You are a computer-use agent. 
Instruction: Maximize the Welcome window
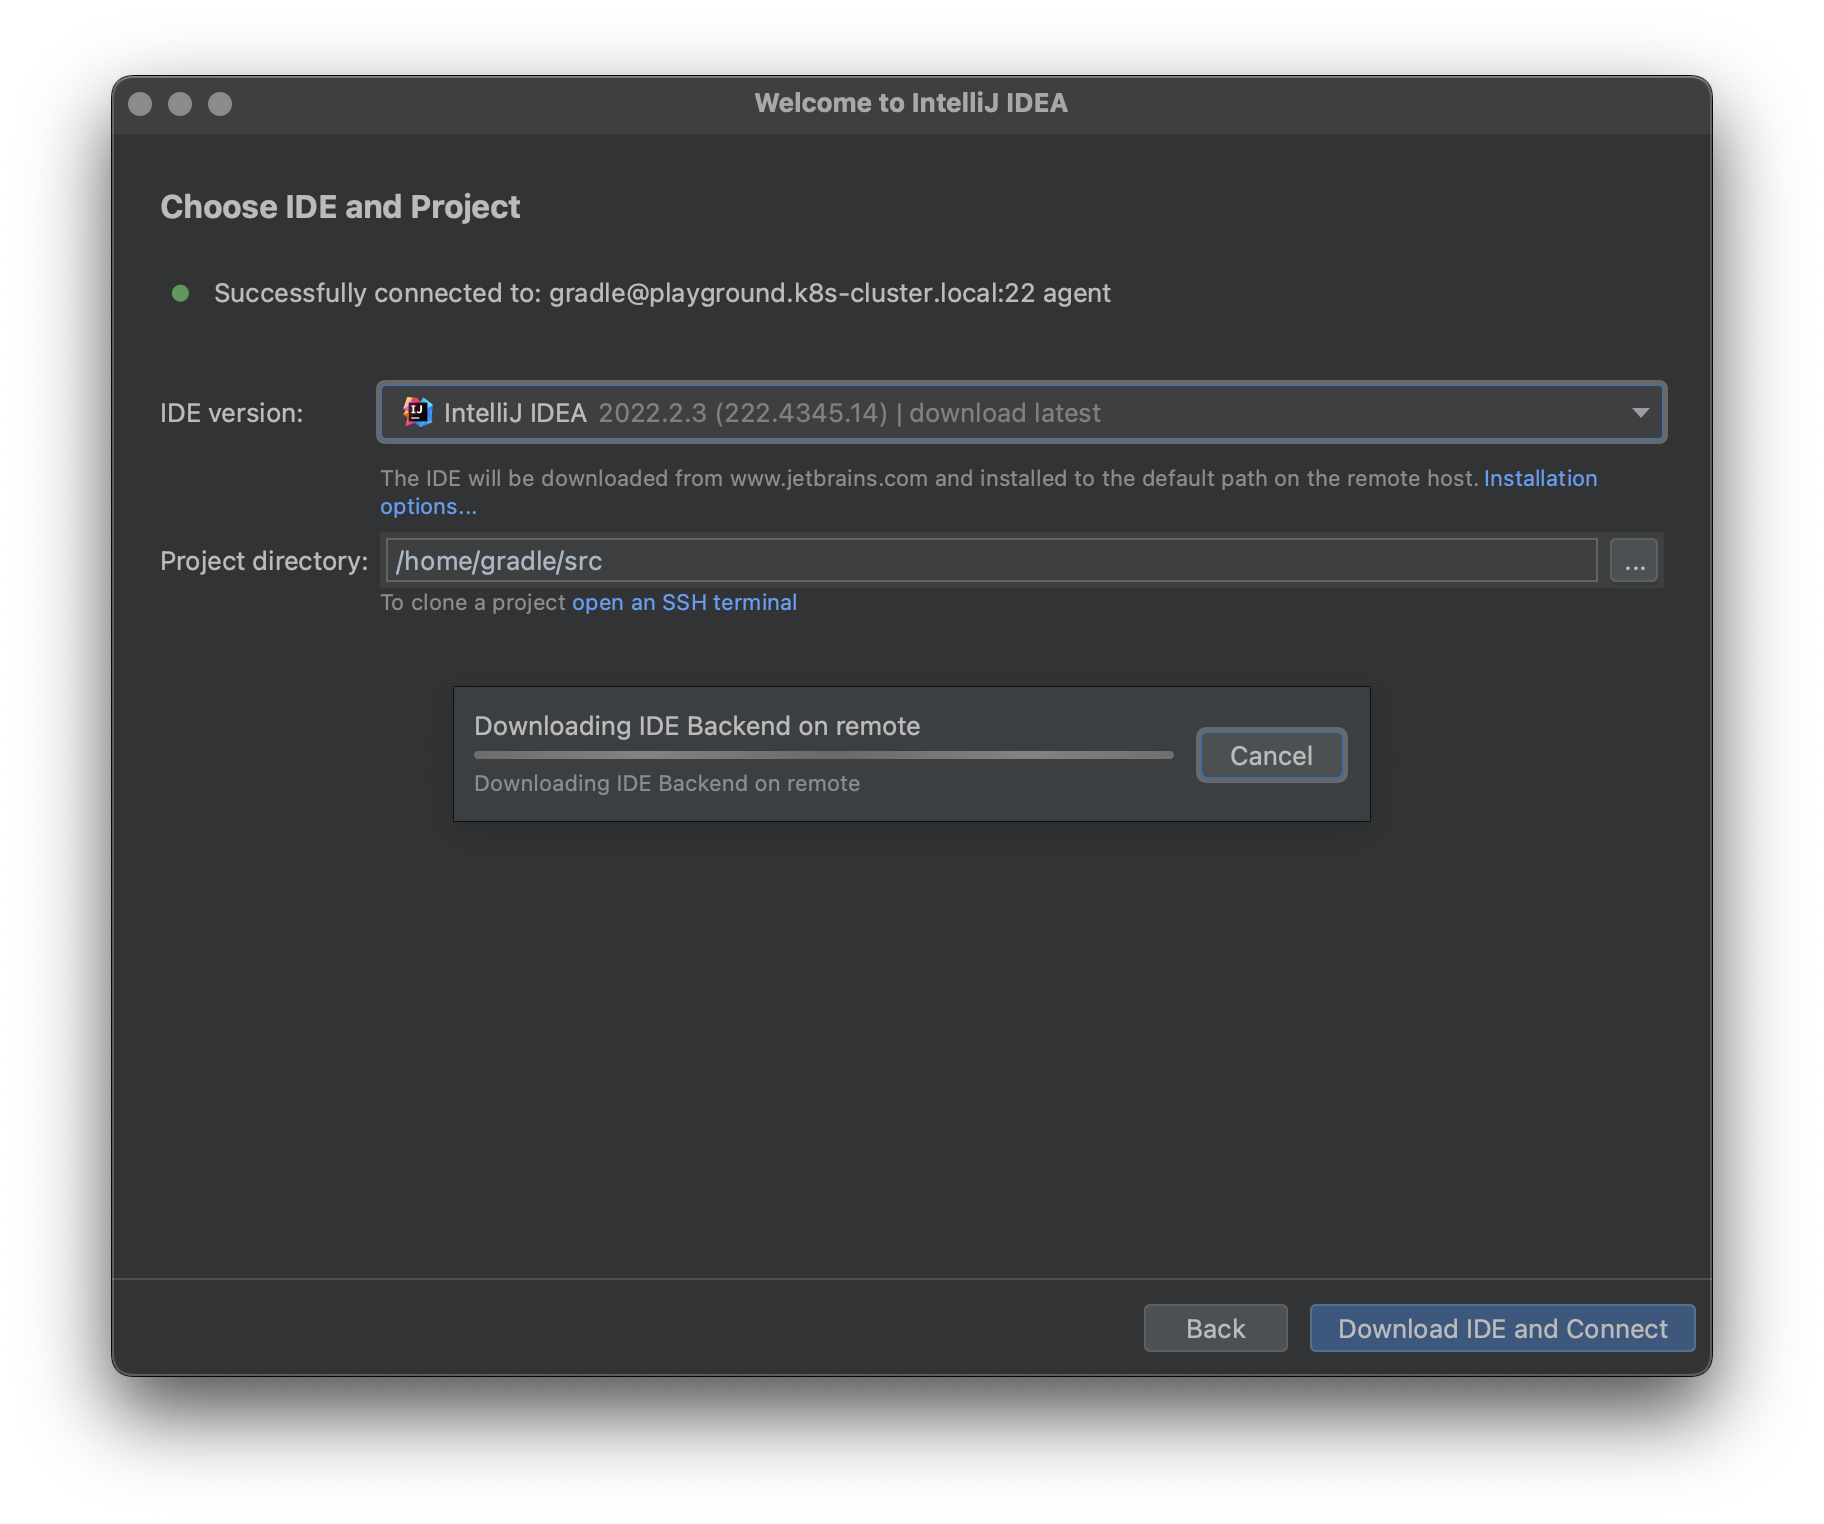pyautogui.click(x=220, y=104)
